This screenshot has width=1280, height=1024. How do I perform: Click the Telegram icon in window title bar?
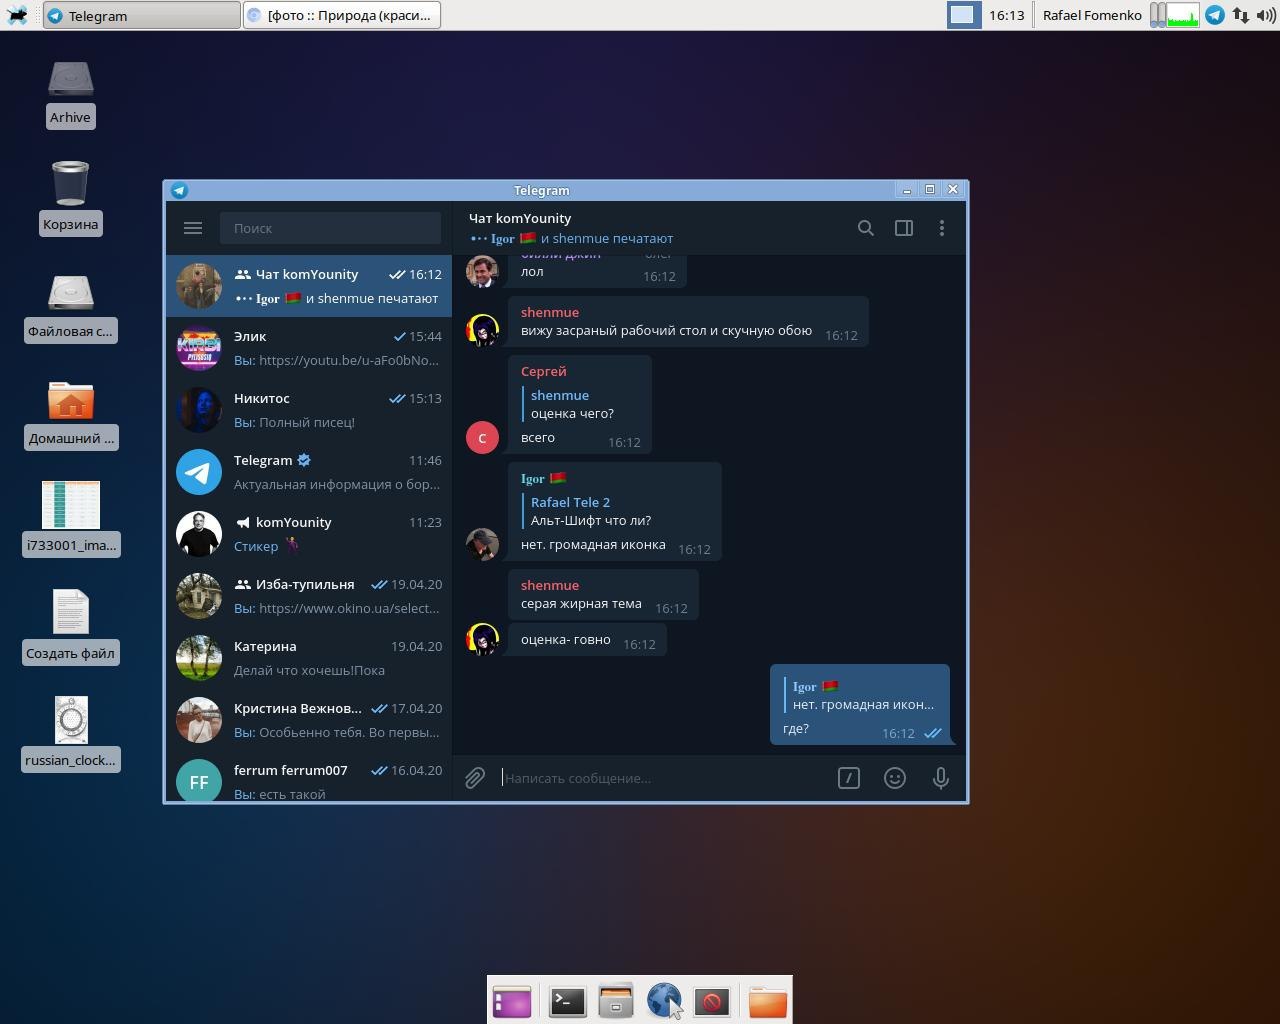179,190
